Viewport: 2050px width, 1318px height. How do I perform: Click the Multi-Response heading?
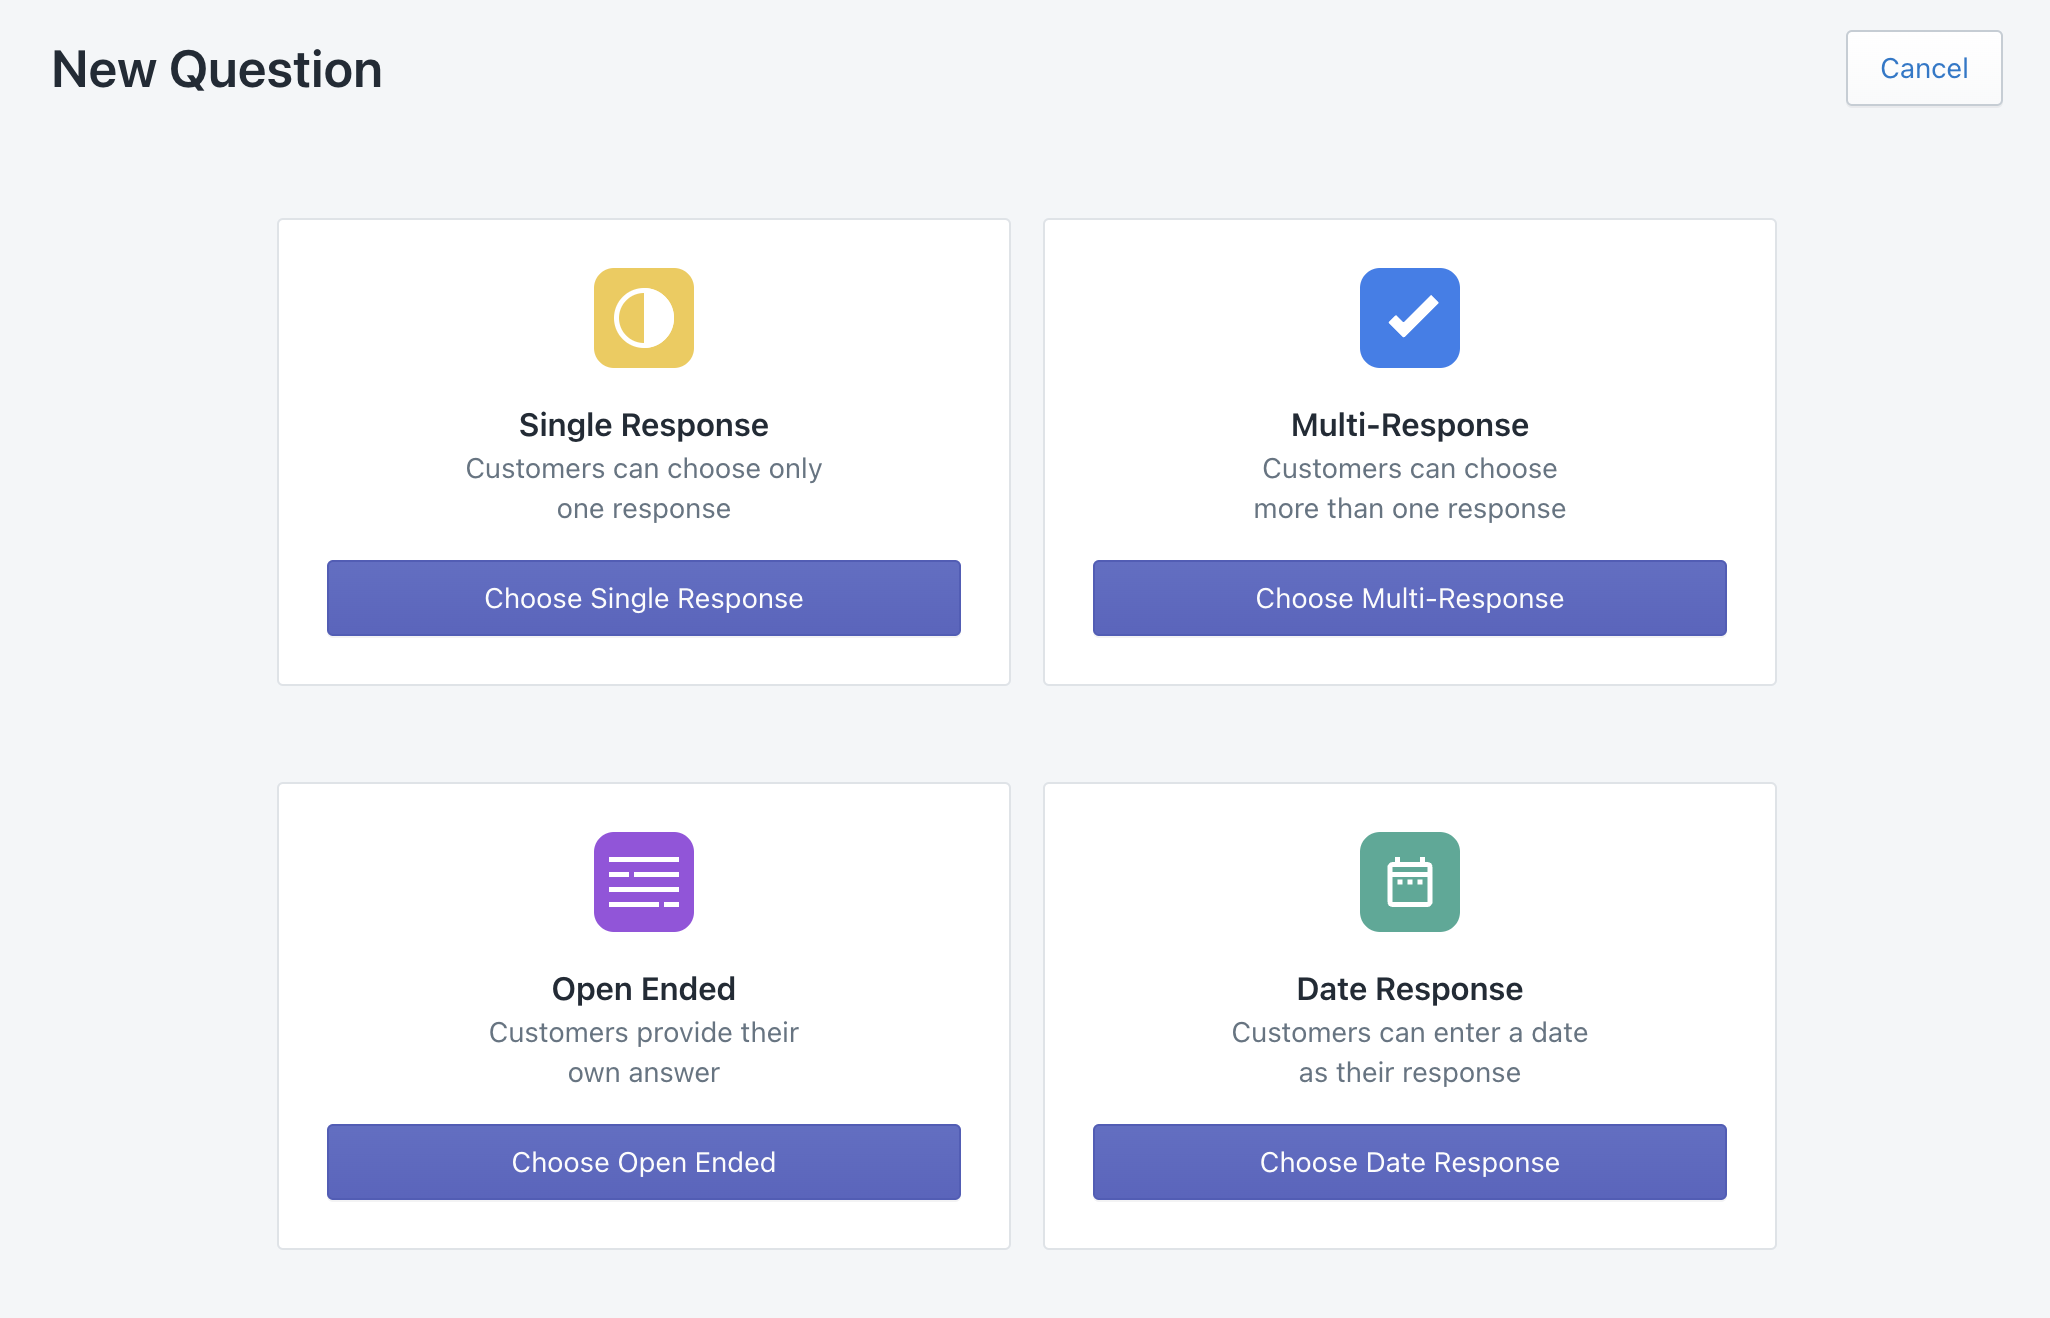[1409, 425]
